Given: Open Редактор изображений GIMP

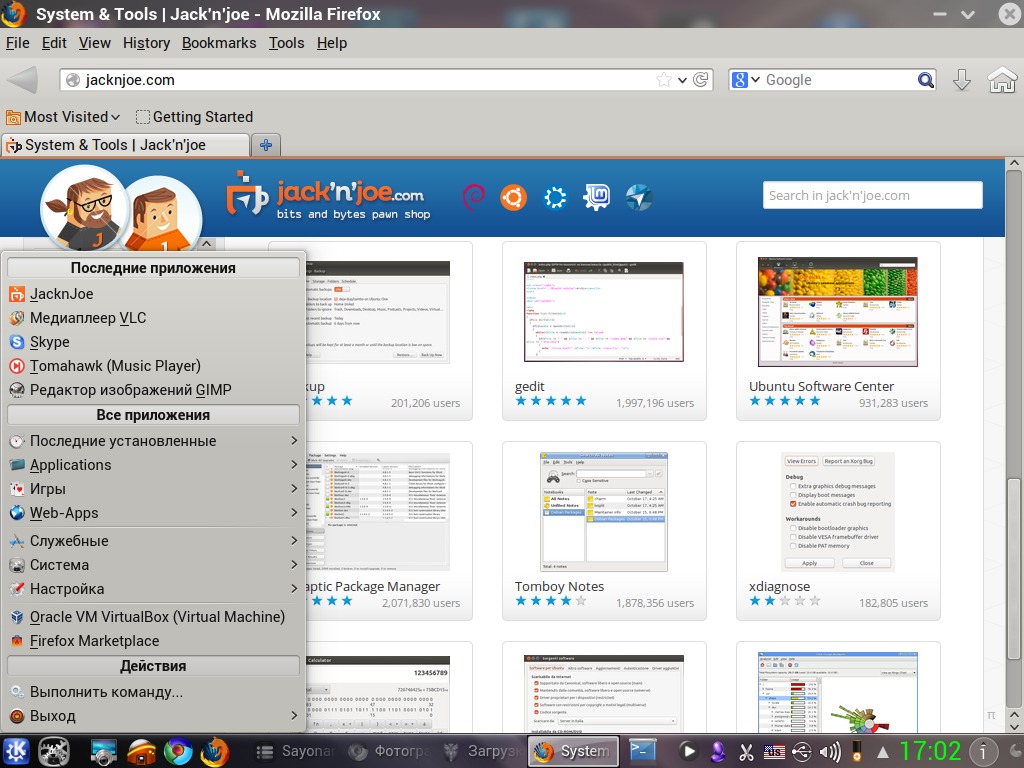Looking at the screenshot, I should (x=153, y=391).
